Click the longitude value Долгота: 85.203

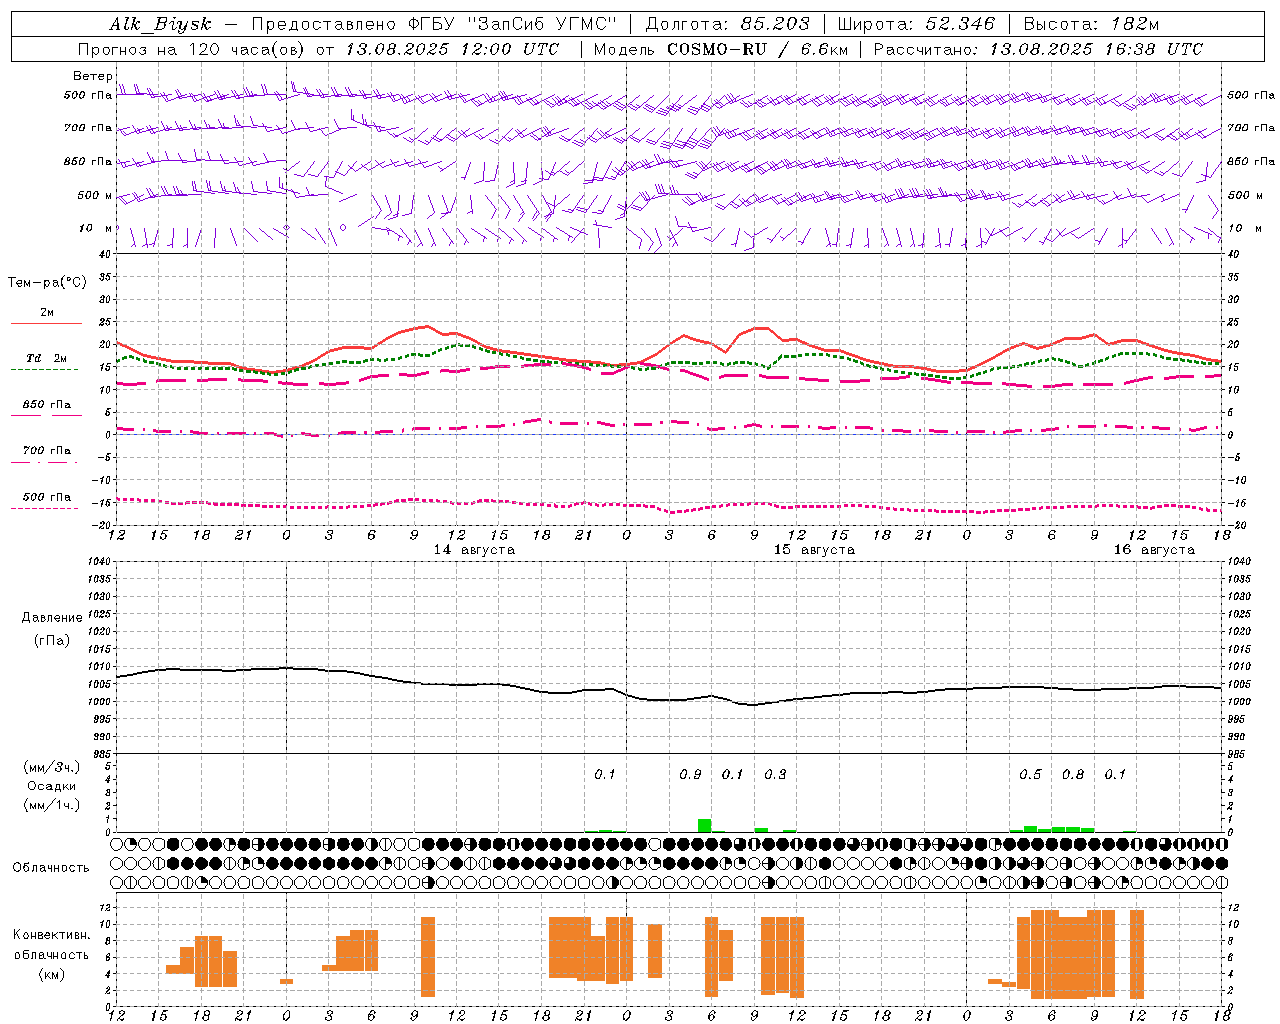[x=728, y=24]
